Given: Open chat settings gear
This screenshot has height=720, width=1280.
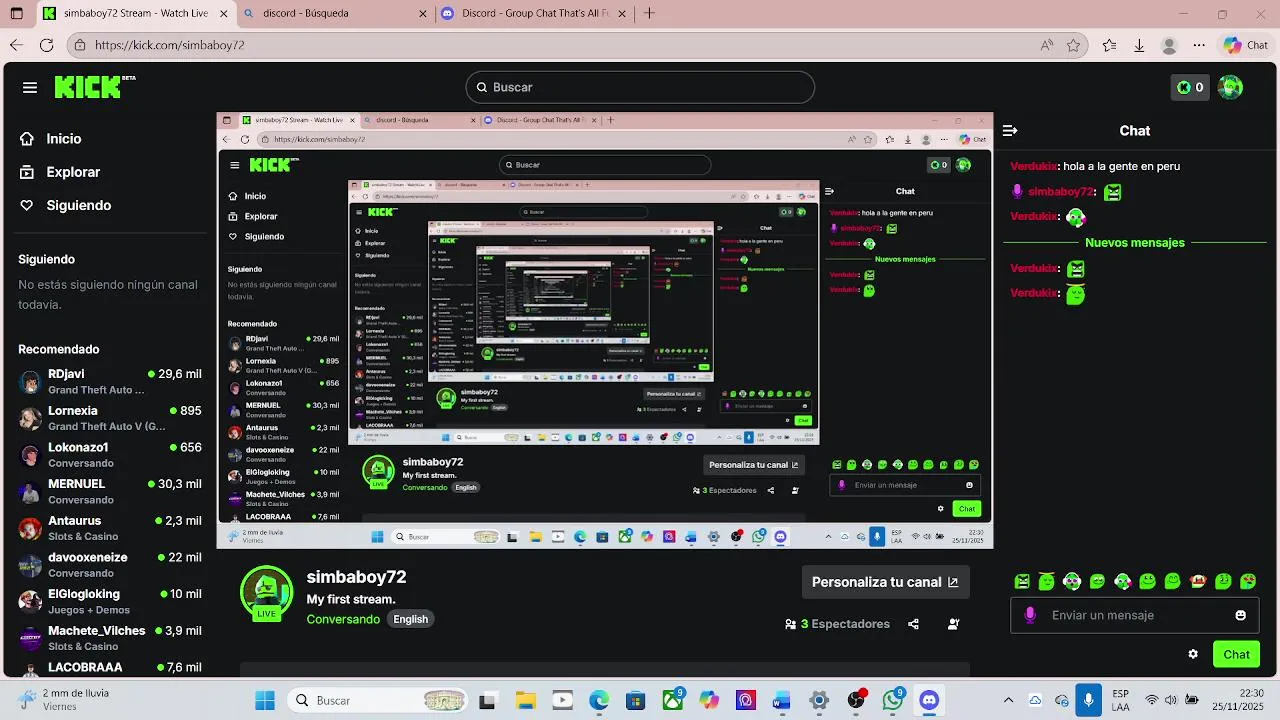Looking at the screenshot, I should [1193, 654].
